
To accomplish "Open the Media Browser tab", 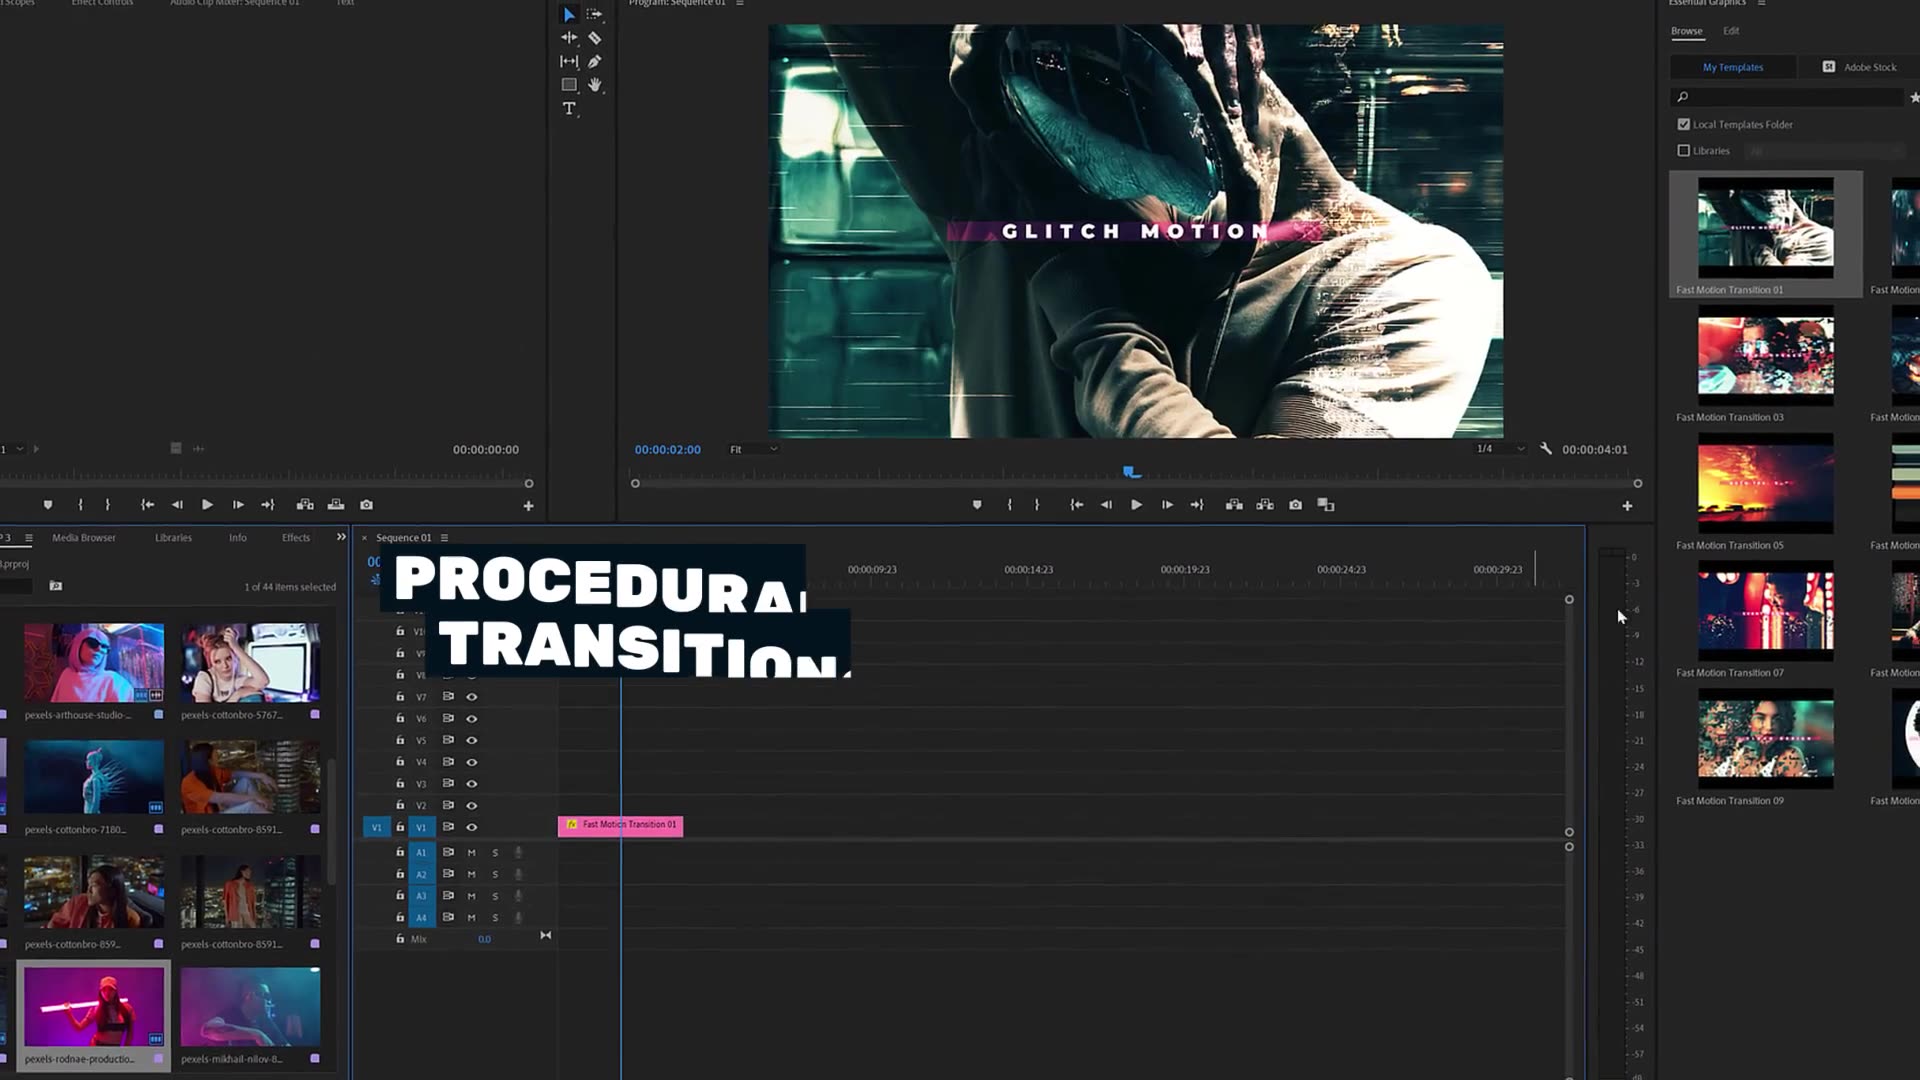I will click(x=84, y=538).
